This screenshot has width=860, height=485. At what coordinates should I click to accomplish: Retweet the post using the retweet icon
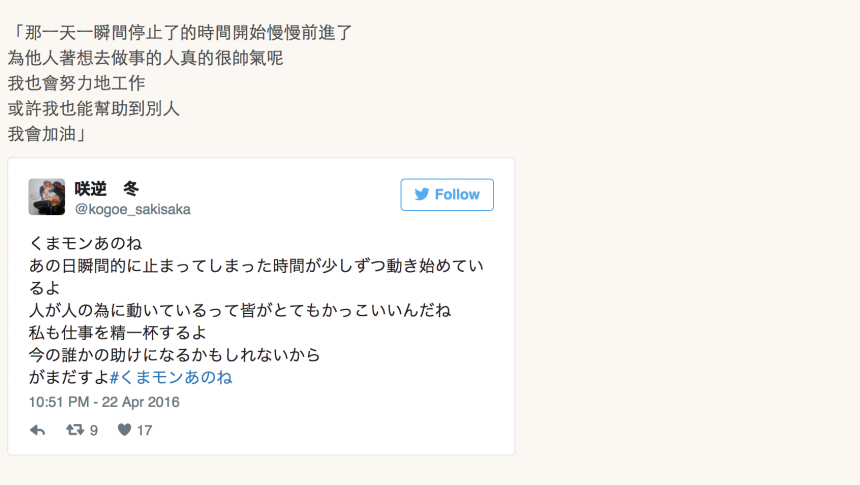[x=74, y=430]
